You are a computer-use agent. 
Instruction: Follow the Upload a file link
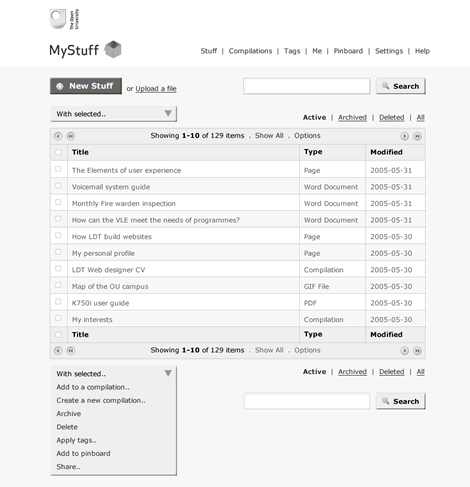pyautogui.click(x=156, y=89)
